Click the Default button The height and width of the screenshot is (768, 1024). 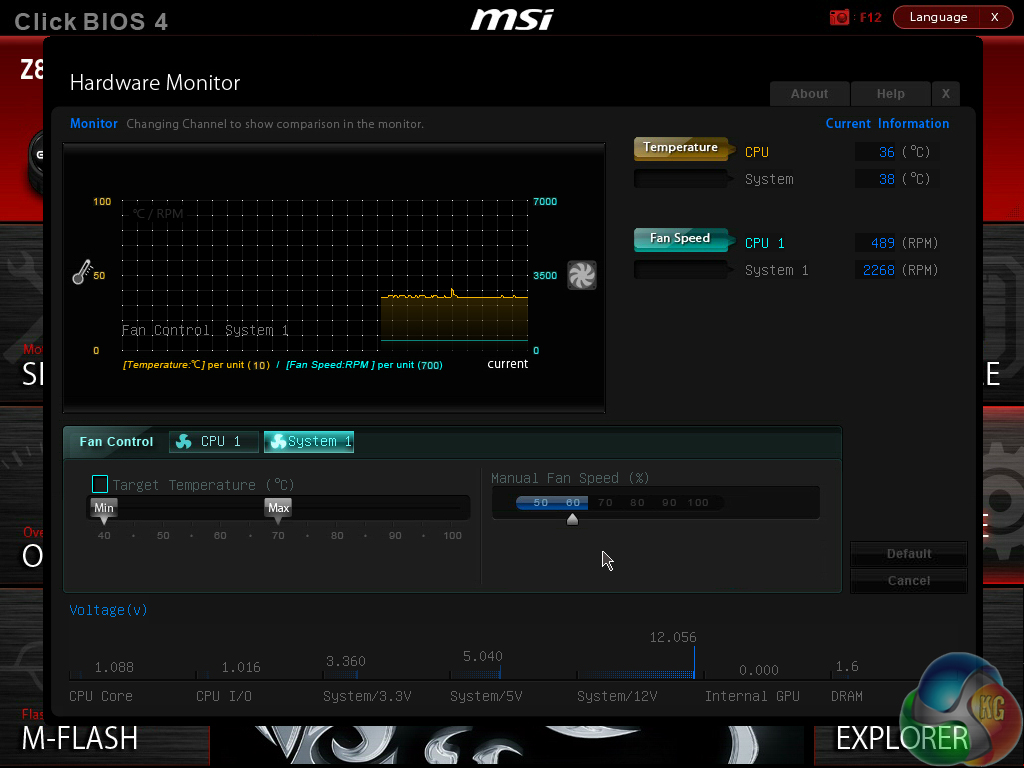click(x=908, y=554)
